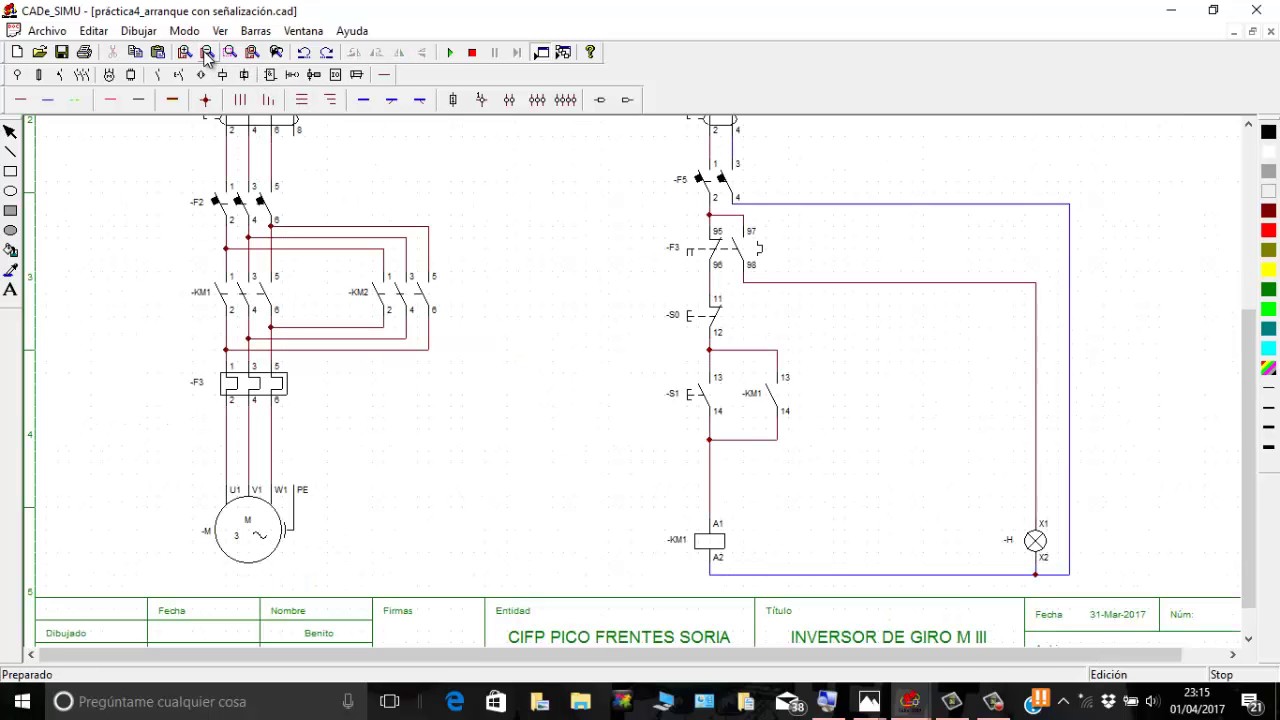
Task: Open the Modo menu
Action: pyautogui.click(x=184, y=31)
